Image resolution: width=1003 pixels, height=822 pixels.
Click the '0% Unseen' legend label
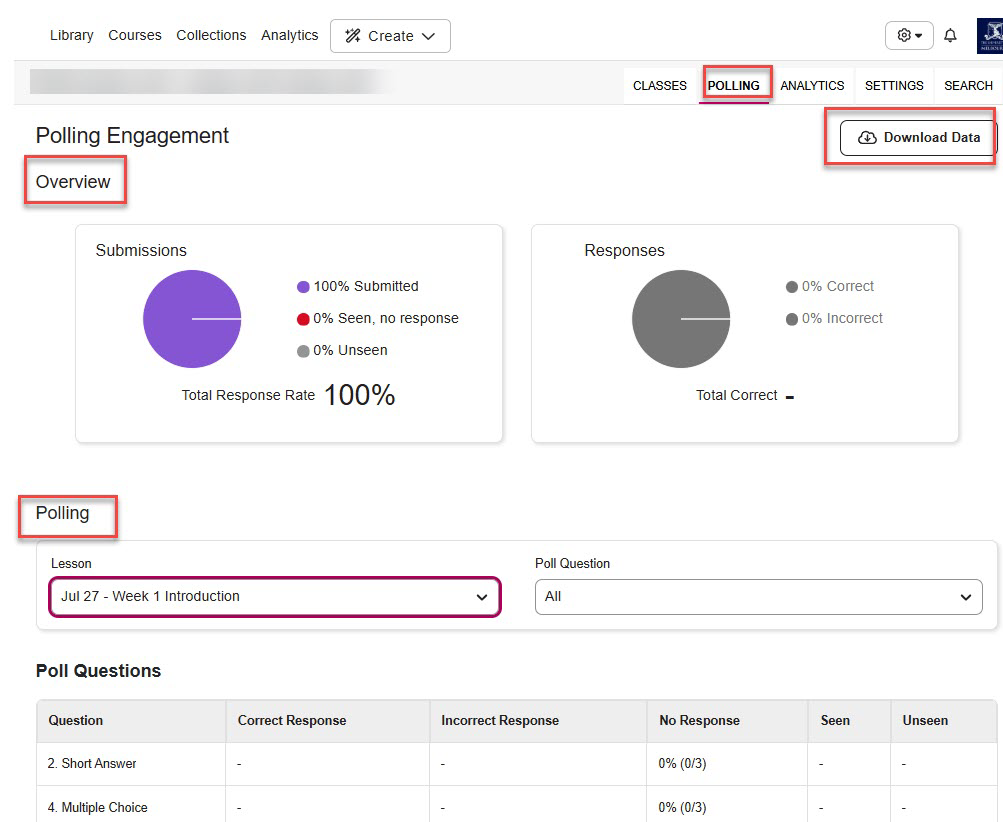(x=350, y=351)
